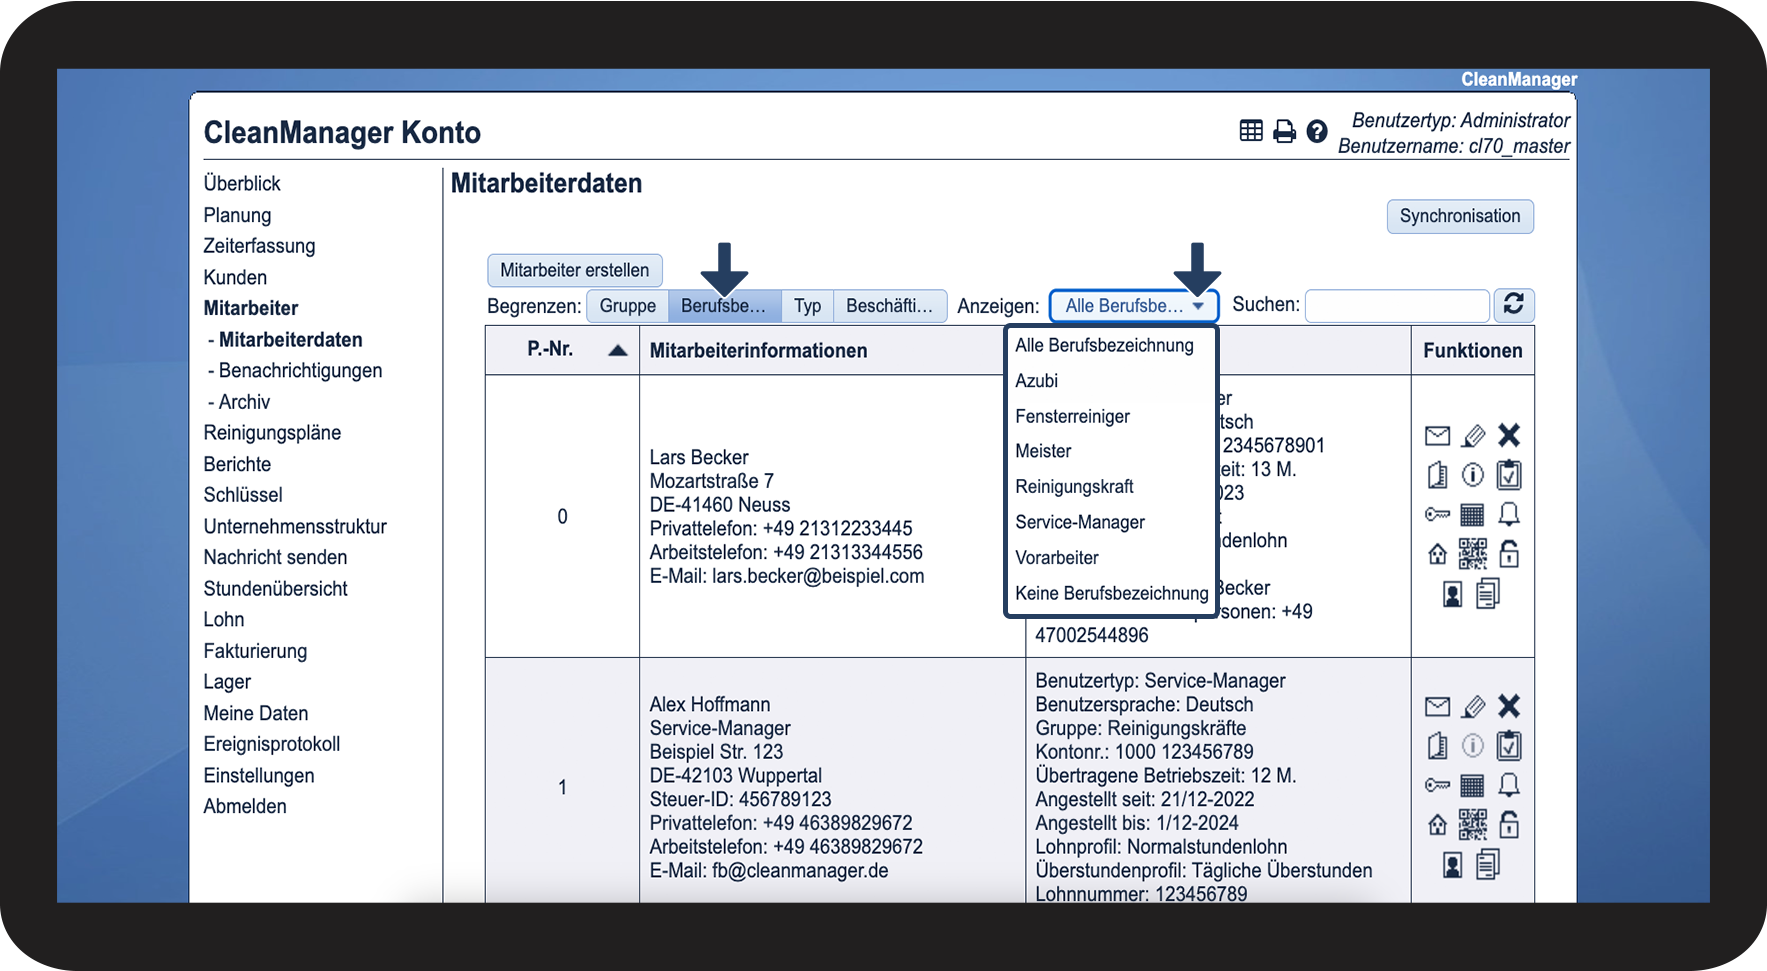Click the table grid icon in the header
Image resolution: width=1767 pixels, height=971 pixels.
pos(1251,131)
